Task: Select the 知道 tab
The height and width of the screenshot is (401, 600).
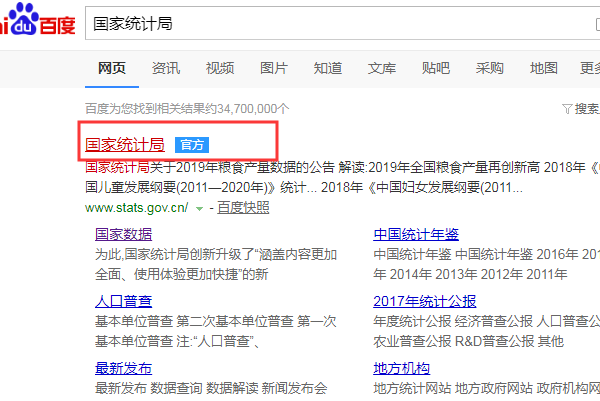Action: pyautogui.click(x=328, y=68)
